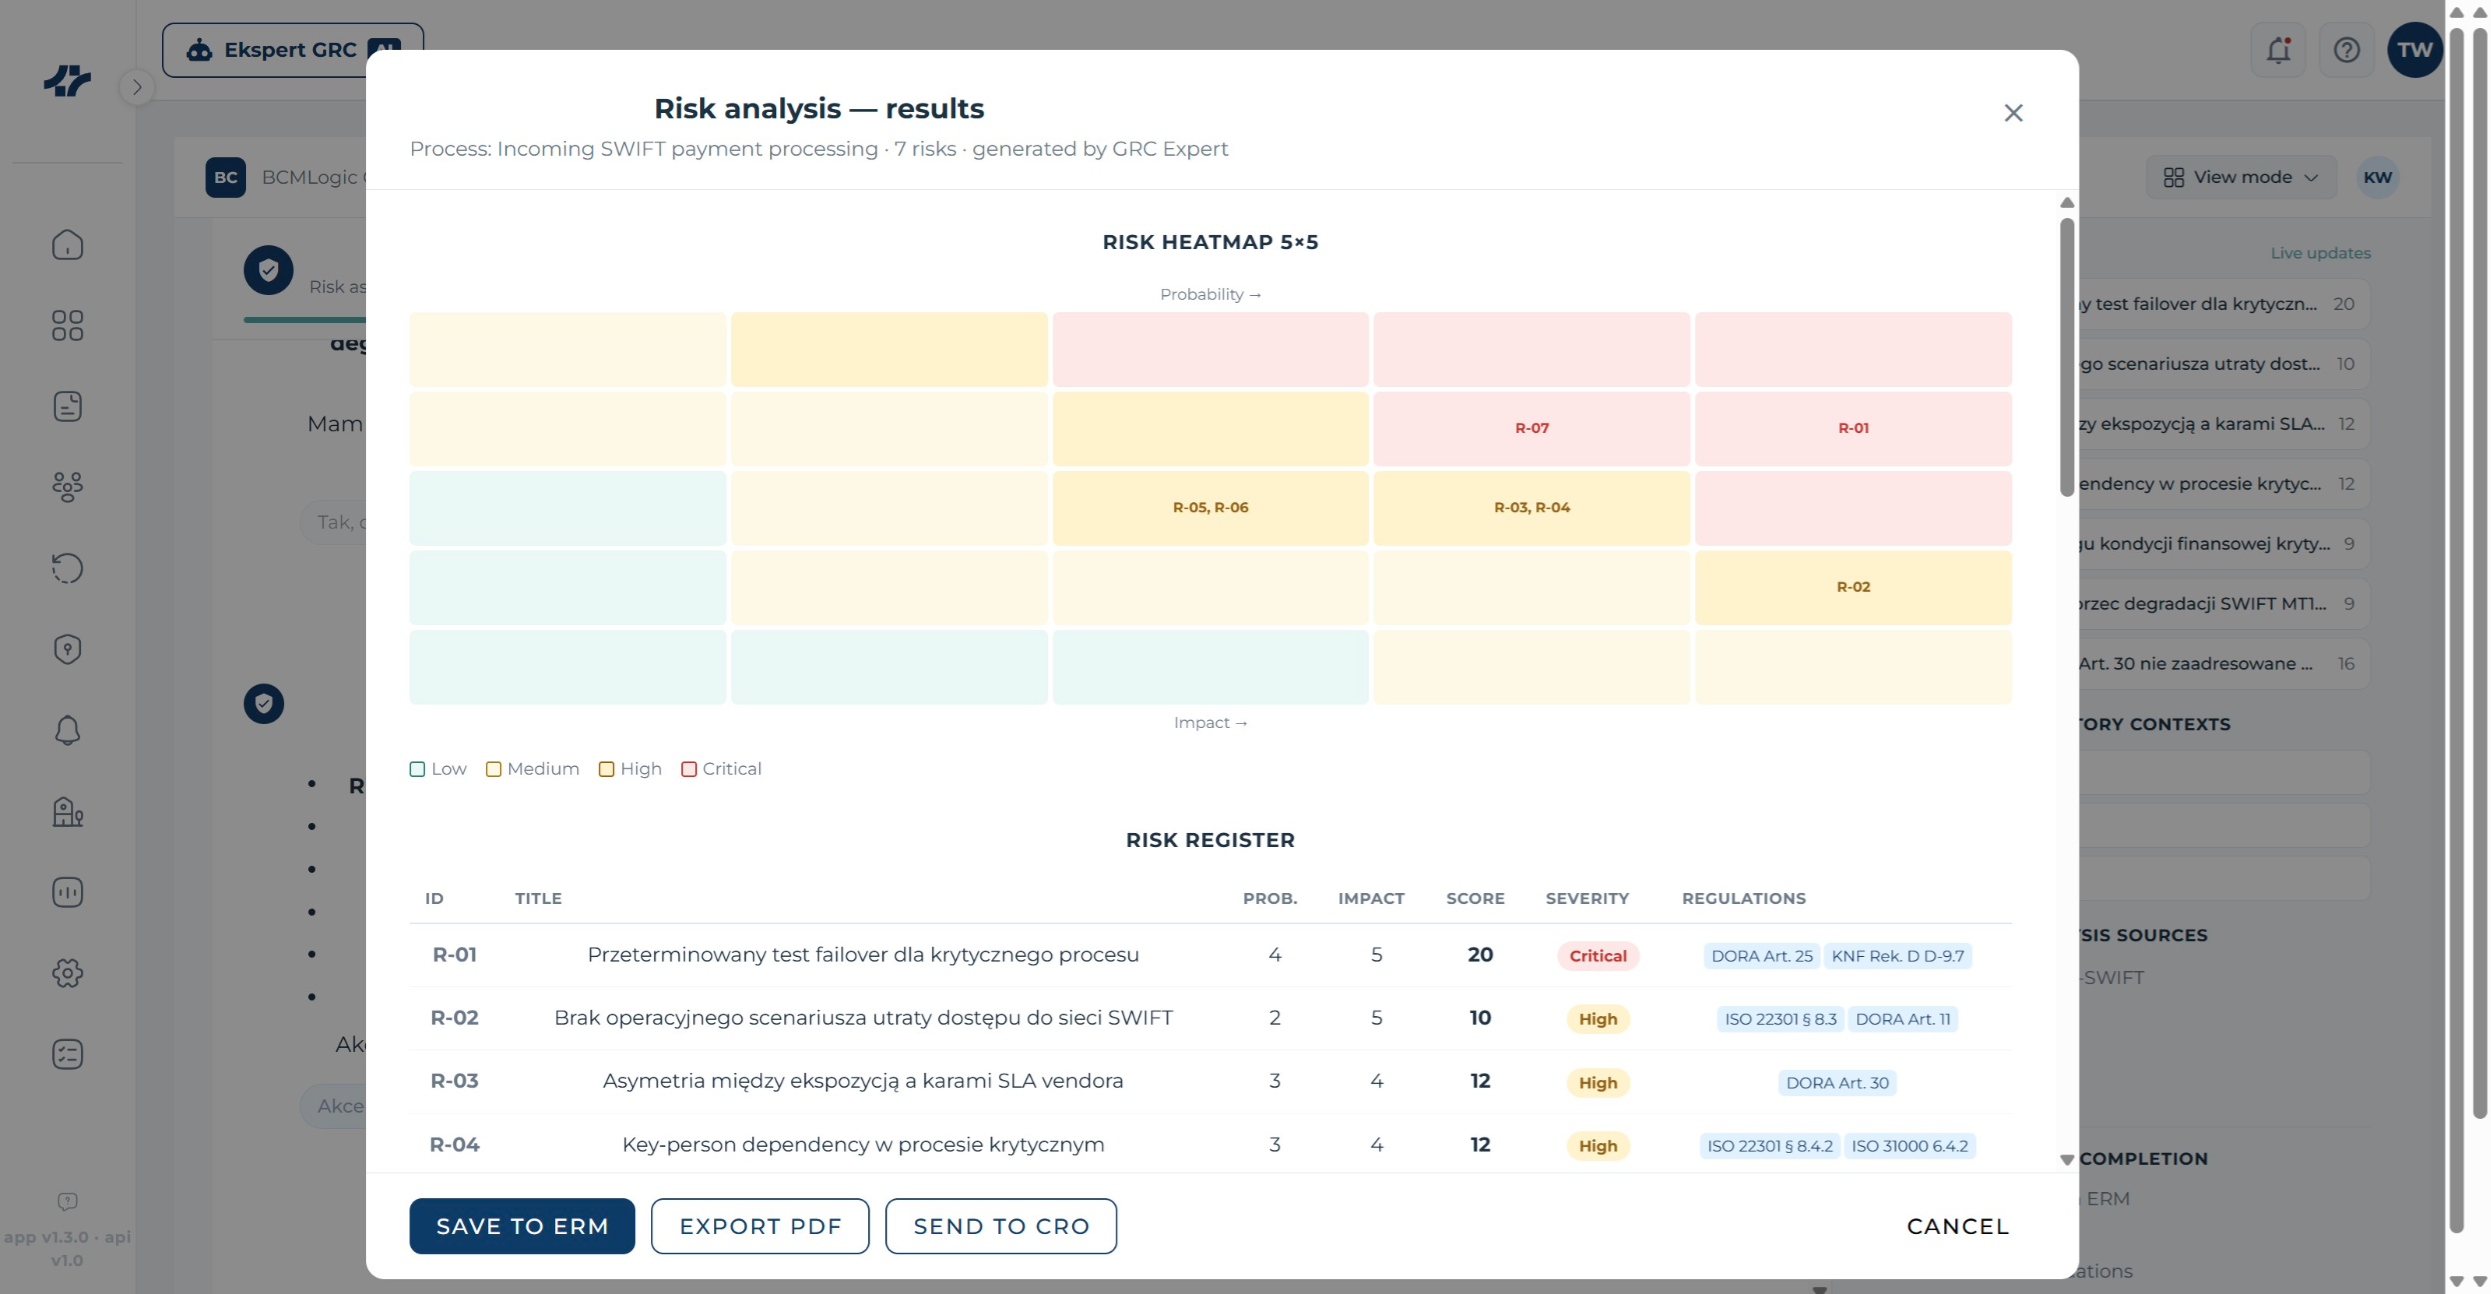Open the View mode dropdown
The image size is (2491, 1294).
[x=2241, y=177]
